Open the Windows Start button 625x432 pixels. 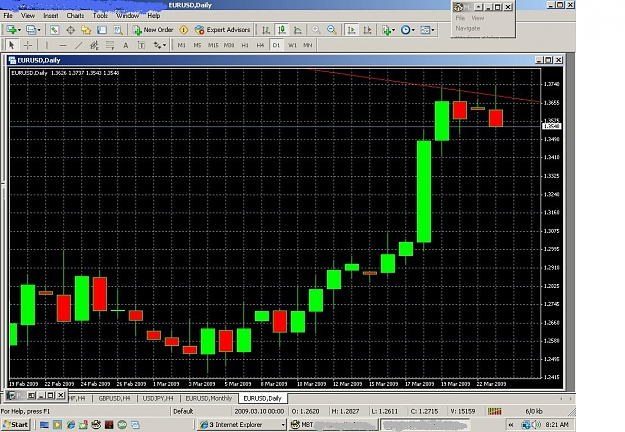click(x=16, y=425)
